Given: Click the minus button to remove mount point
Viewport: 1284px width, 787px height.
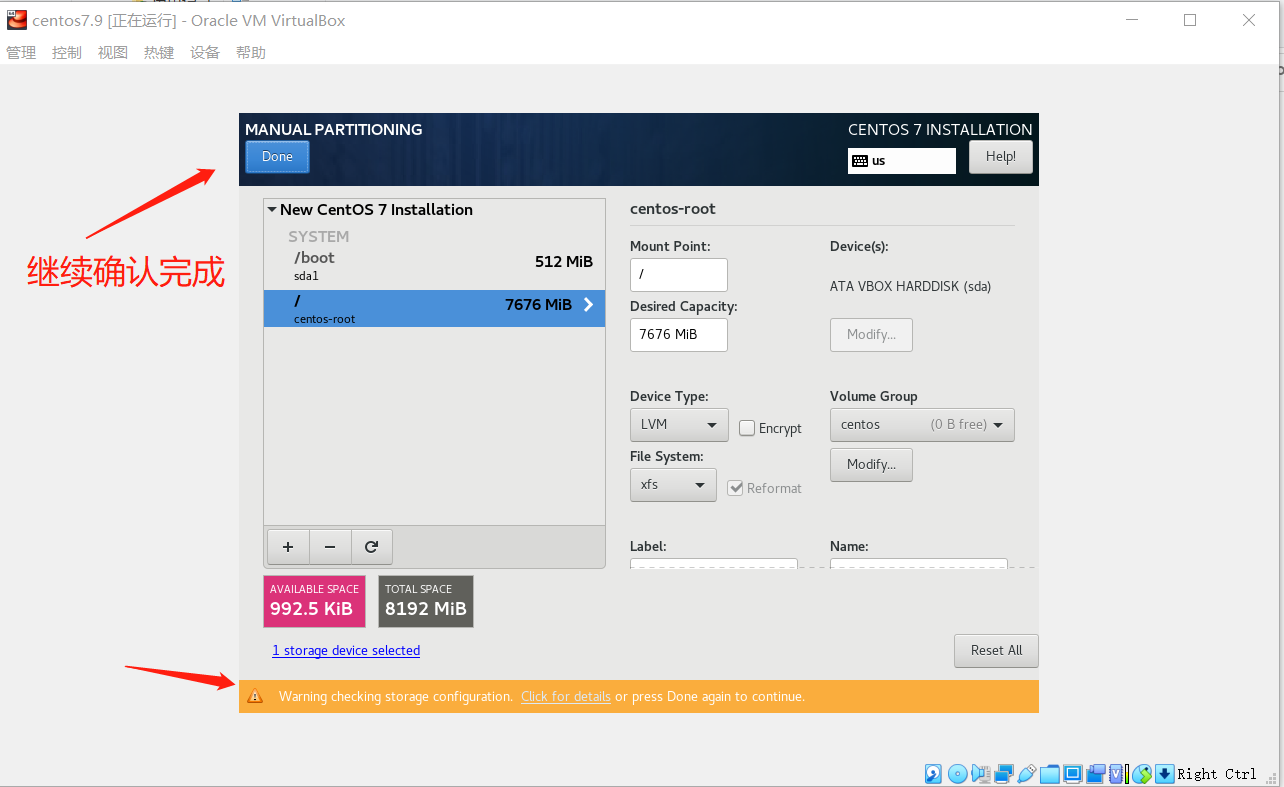Looking at the screenshot, I should [x=330, y=547].
